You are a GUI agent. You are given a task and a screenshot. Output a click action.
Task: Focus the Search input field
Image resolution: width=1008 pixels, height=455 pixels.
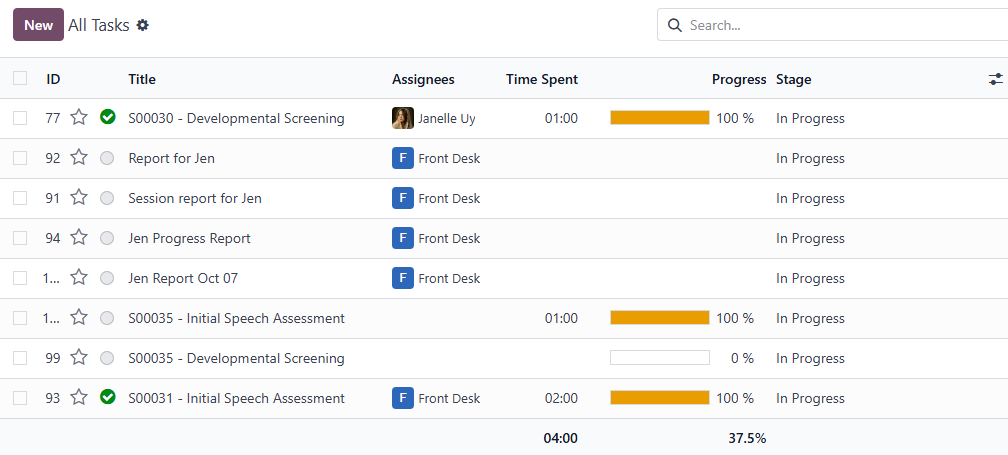[840, 25]
